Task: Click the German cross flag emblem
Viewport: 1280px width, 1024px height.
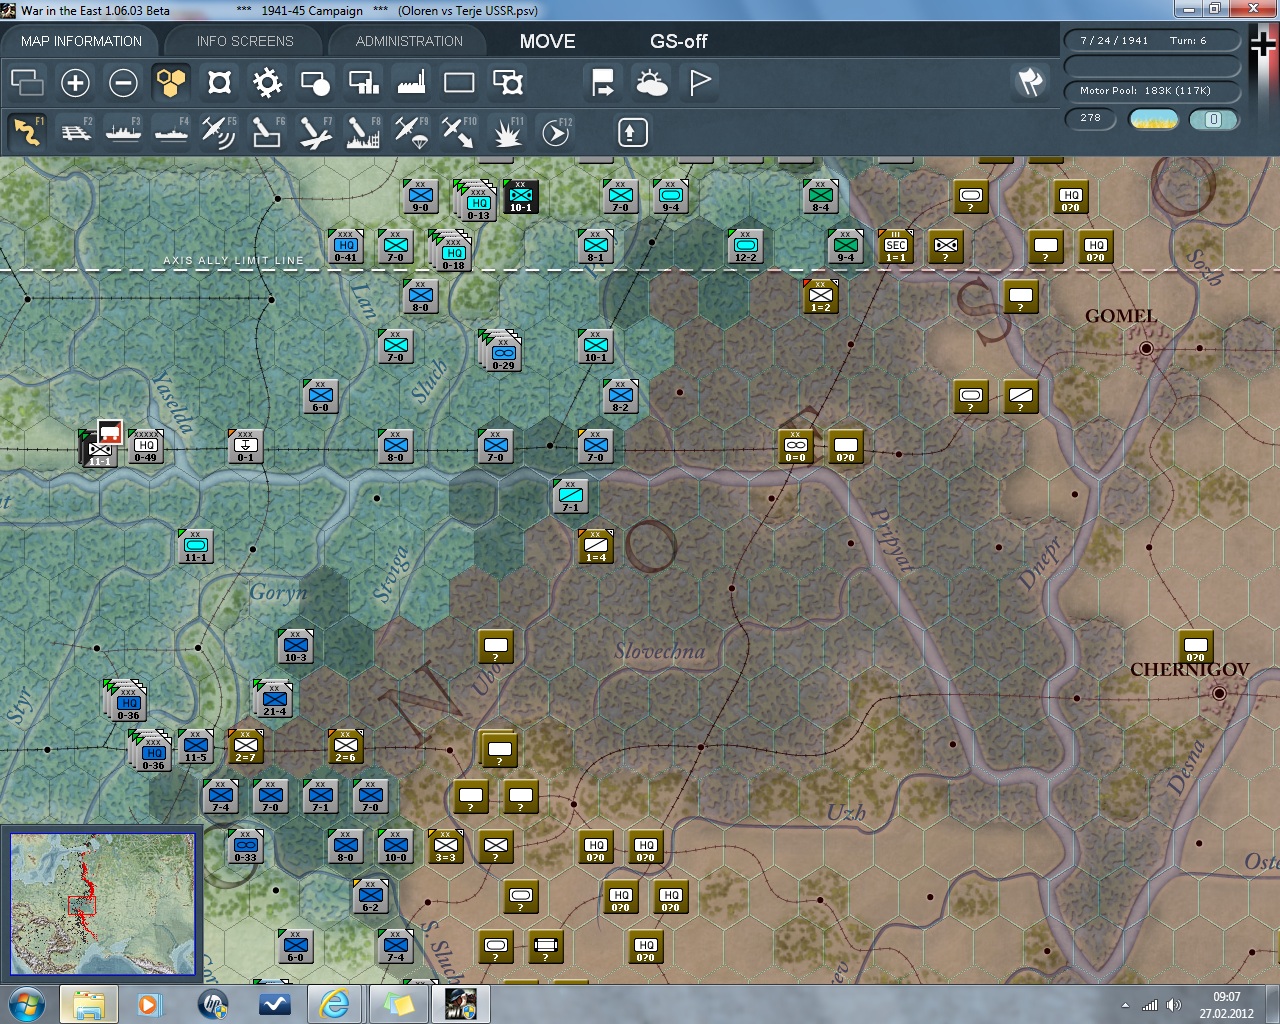Action: pos(1264,45)
